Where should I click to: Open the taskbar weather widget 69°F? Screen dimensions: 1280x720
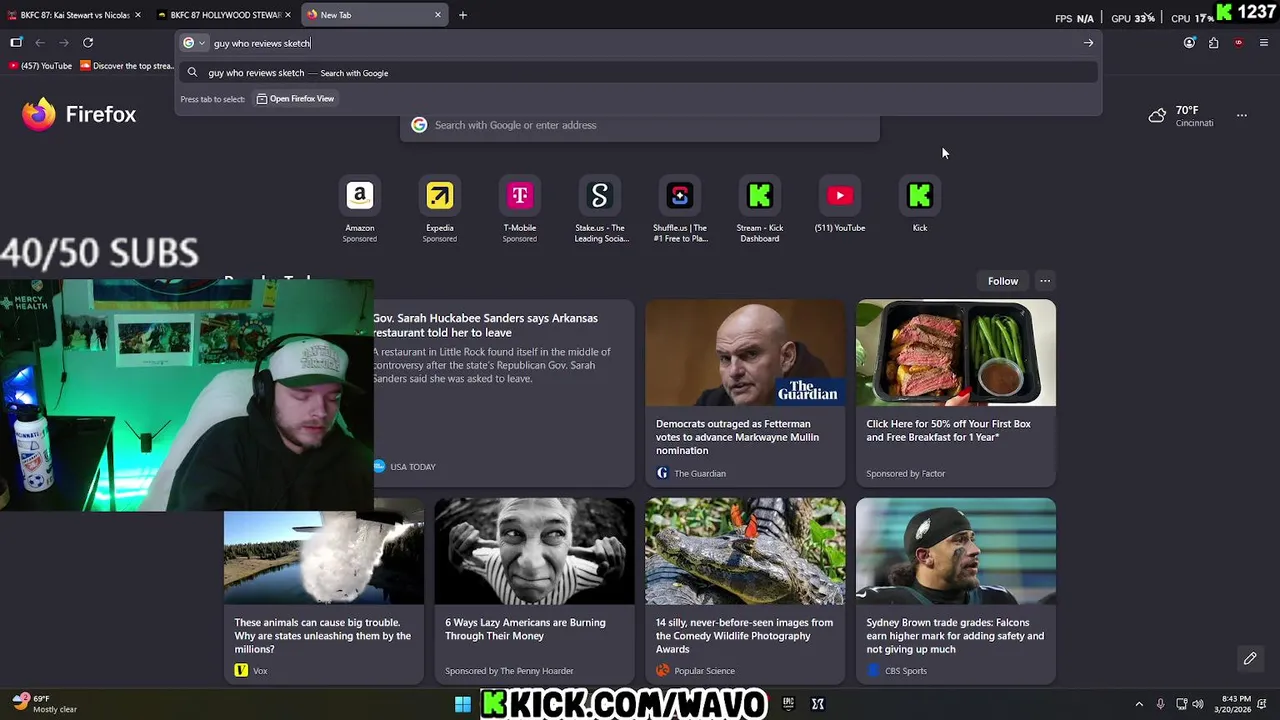(x=45, y=704)
